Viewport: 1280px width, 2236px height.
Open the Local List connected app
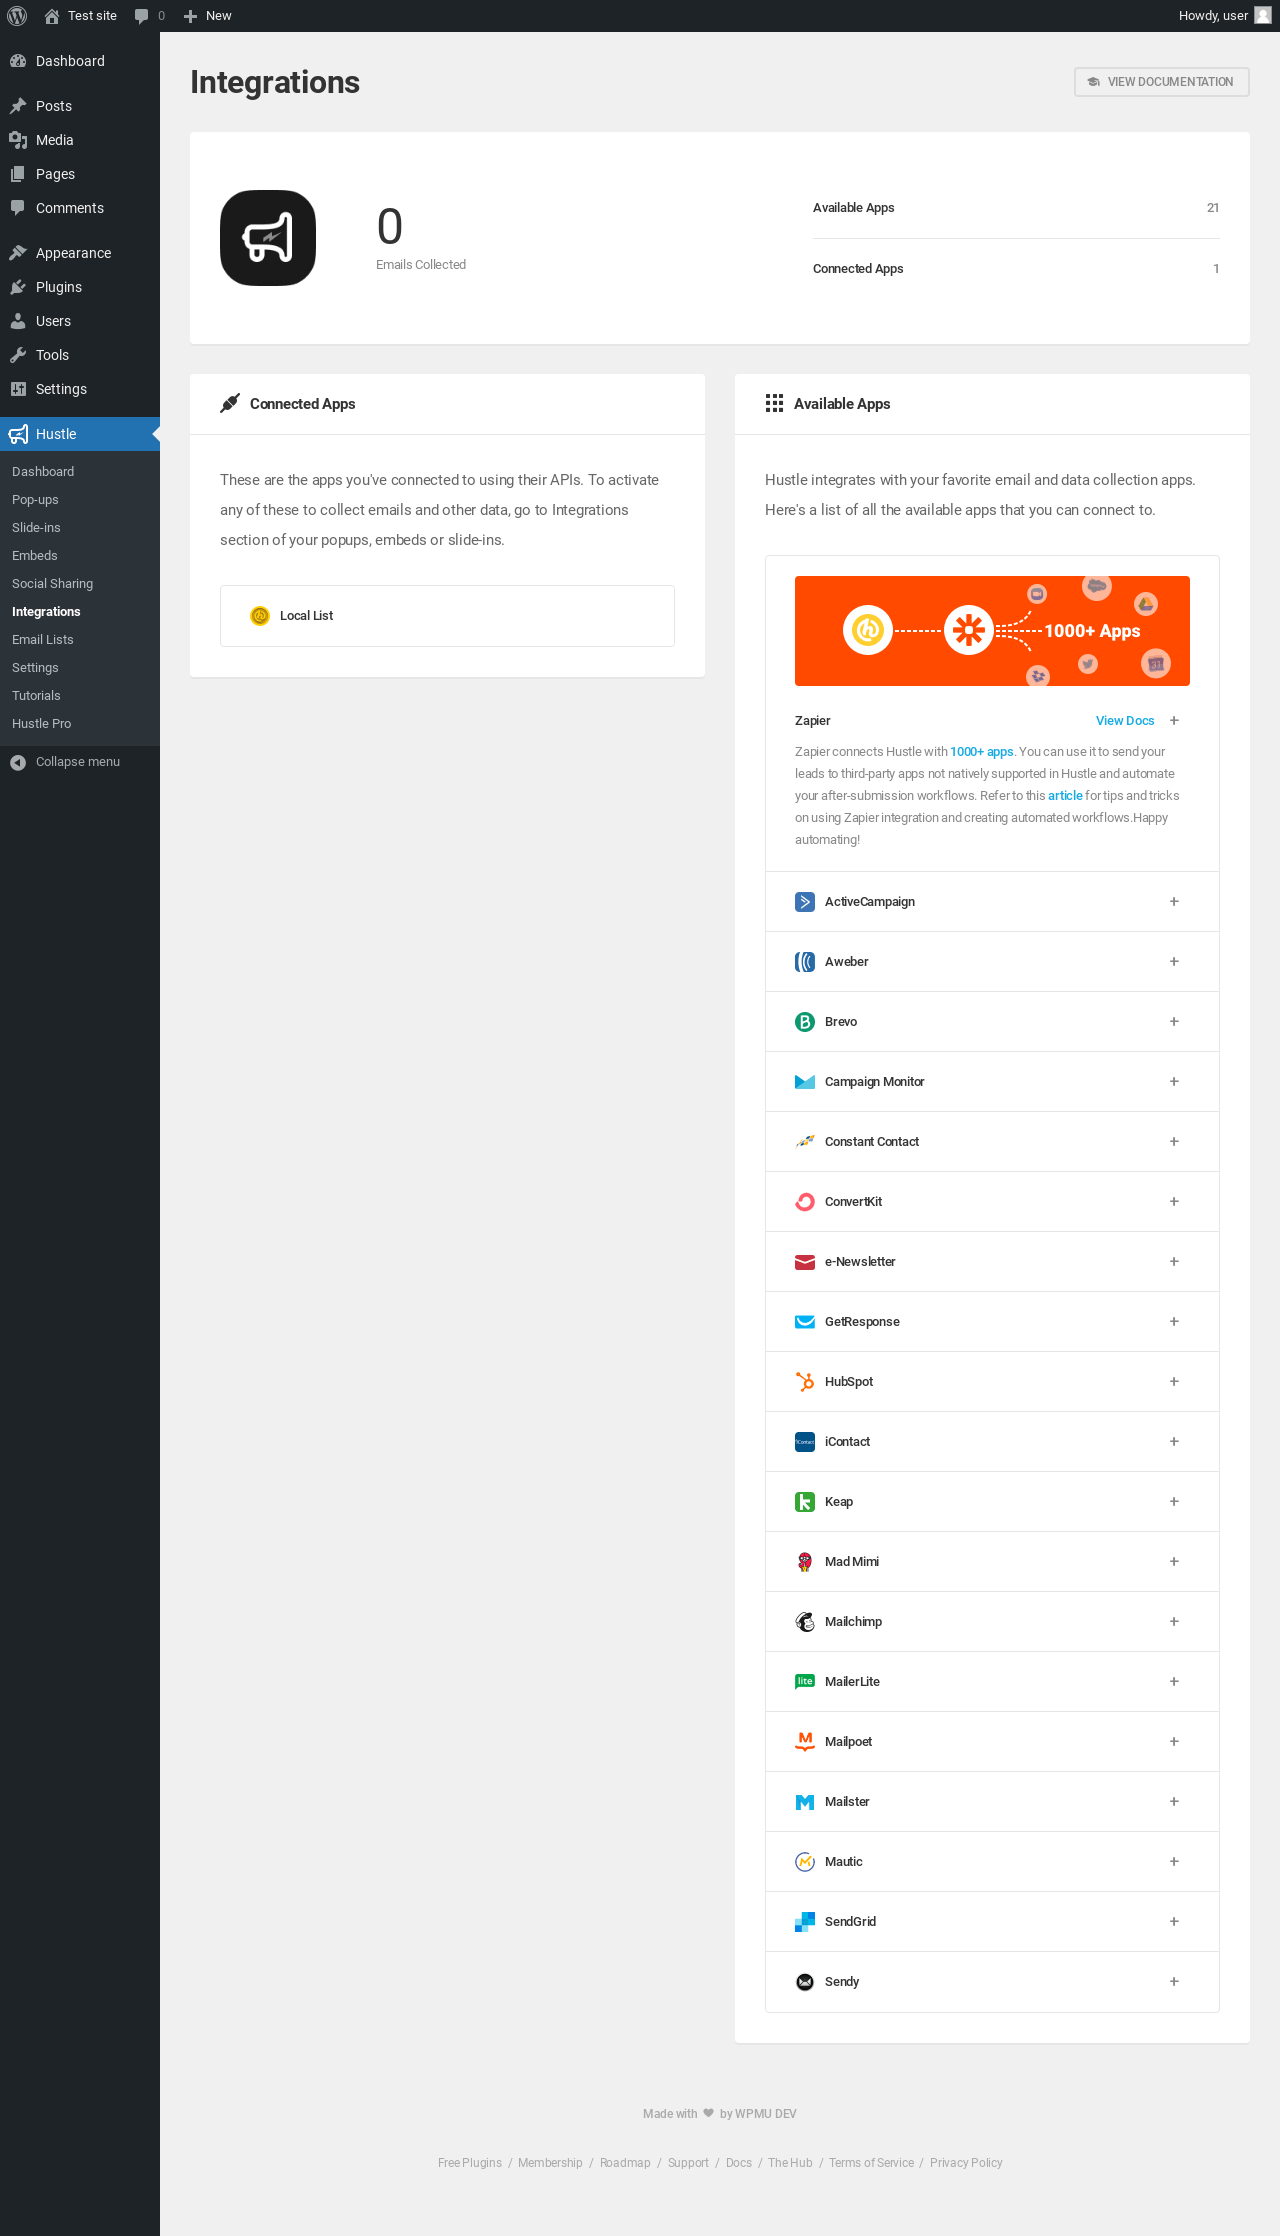[447, 616]
